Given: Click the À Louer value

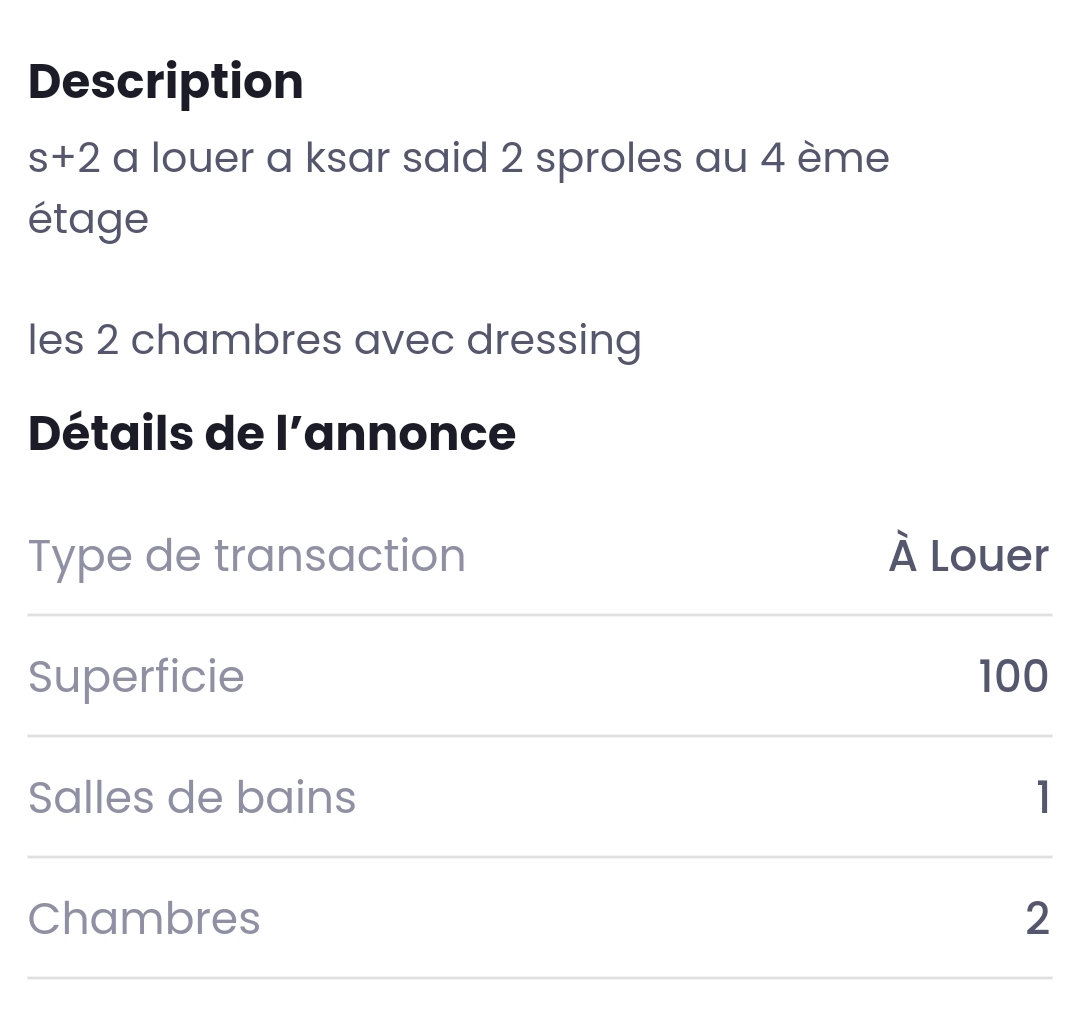Looking at the screenshot, I should [968, 556].
